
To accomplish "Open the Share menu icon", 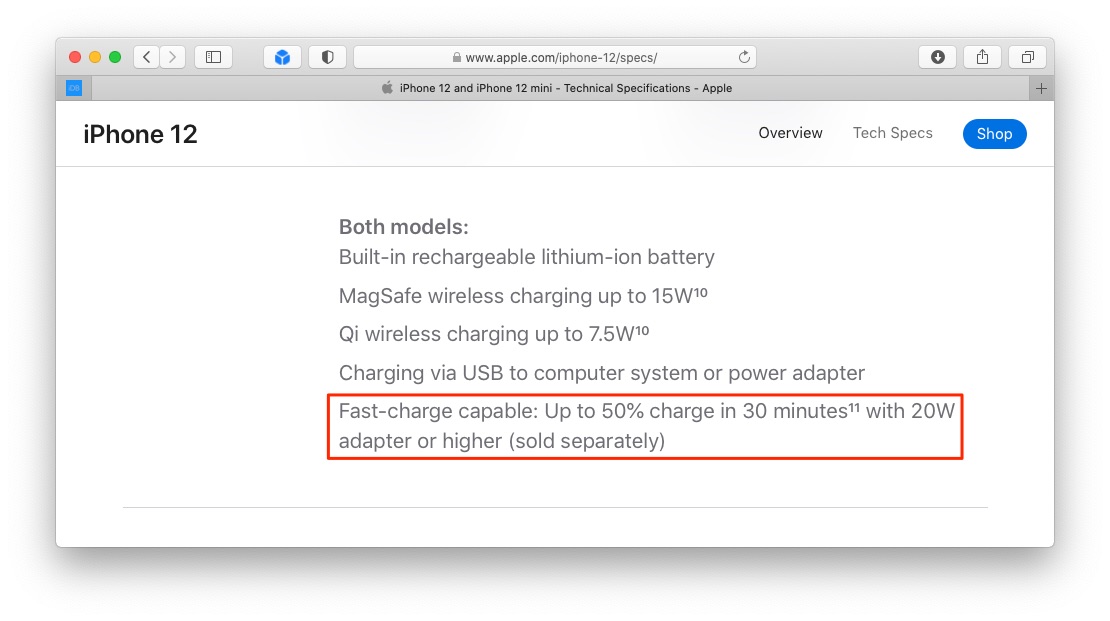I will pyautogui.click(x=983, y=57).
